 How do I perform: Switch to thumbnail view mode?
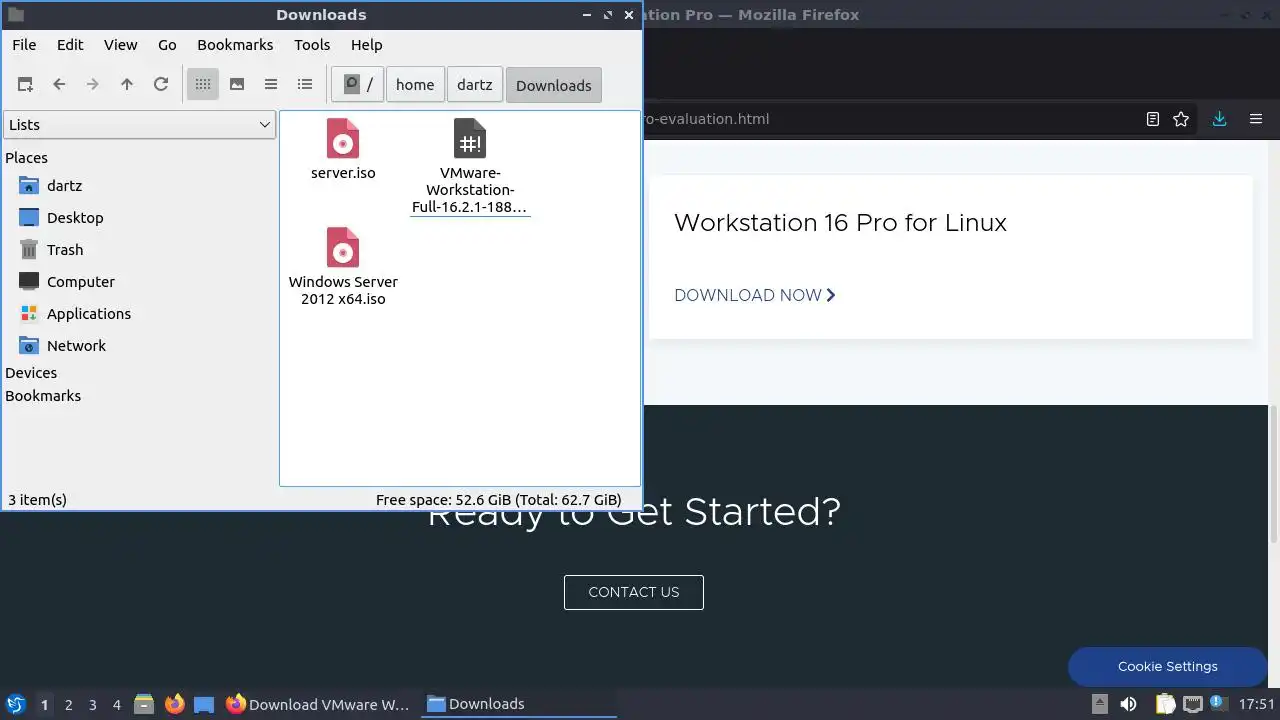237,85
